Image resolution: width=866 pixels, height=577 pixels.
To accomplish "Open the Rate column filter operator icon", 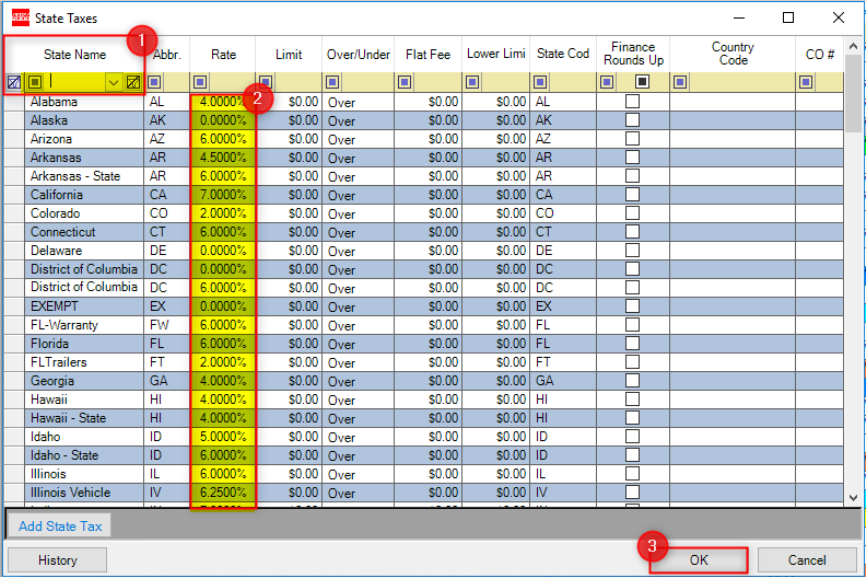I will pyautogui.click(x=200, y=82).
